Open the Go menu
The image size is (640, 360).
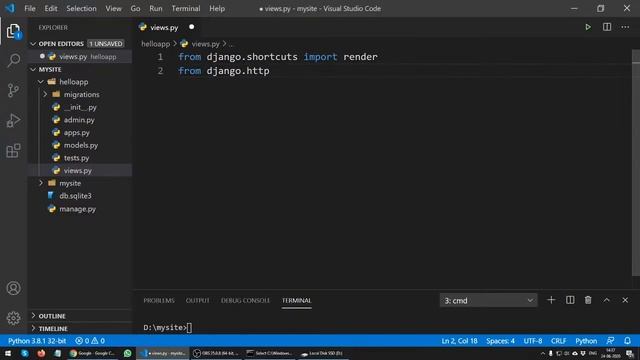click(x=135, y=9)
